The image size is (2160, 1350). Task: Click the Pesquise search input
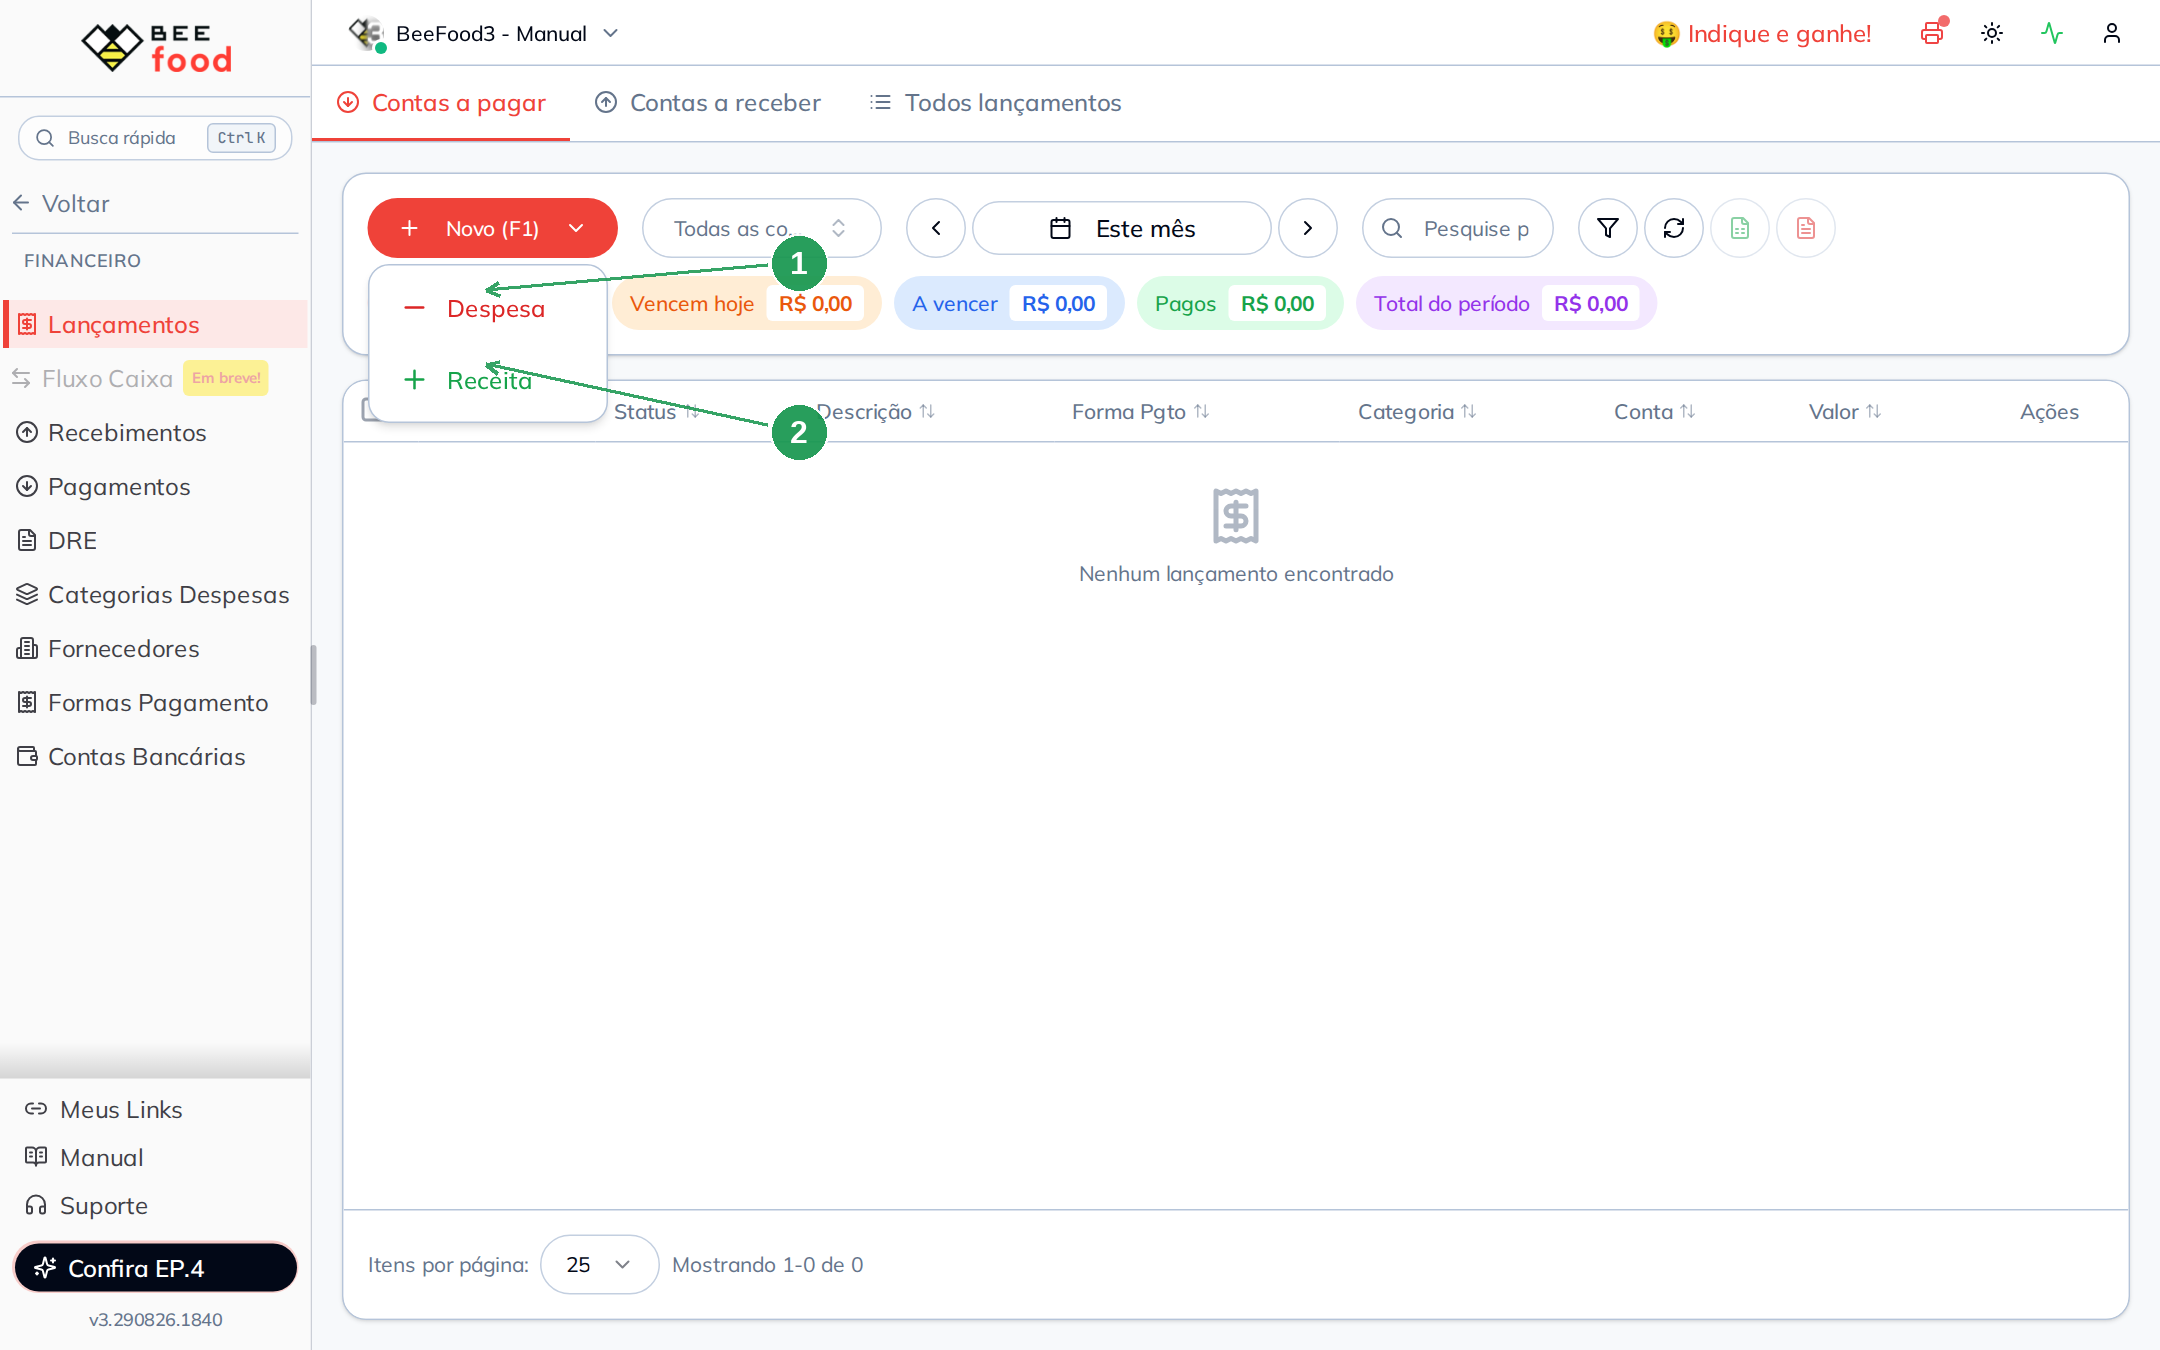coord(1458,228)
